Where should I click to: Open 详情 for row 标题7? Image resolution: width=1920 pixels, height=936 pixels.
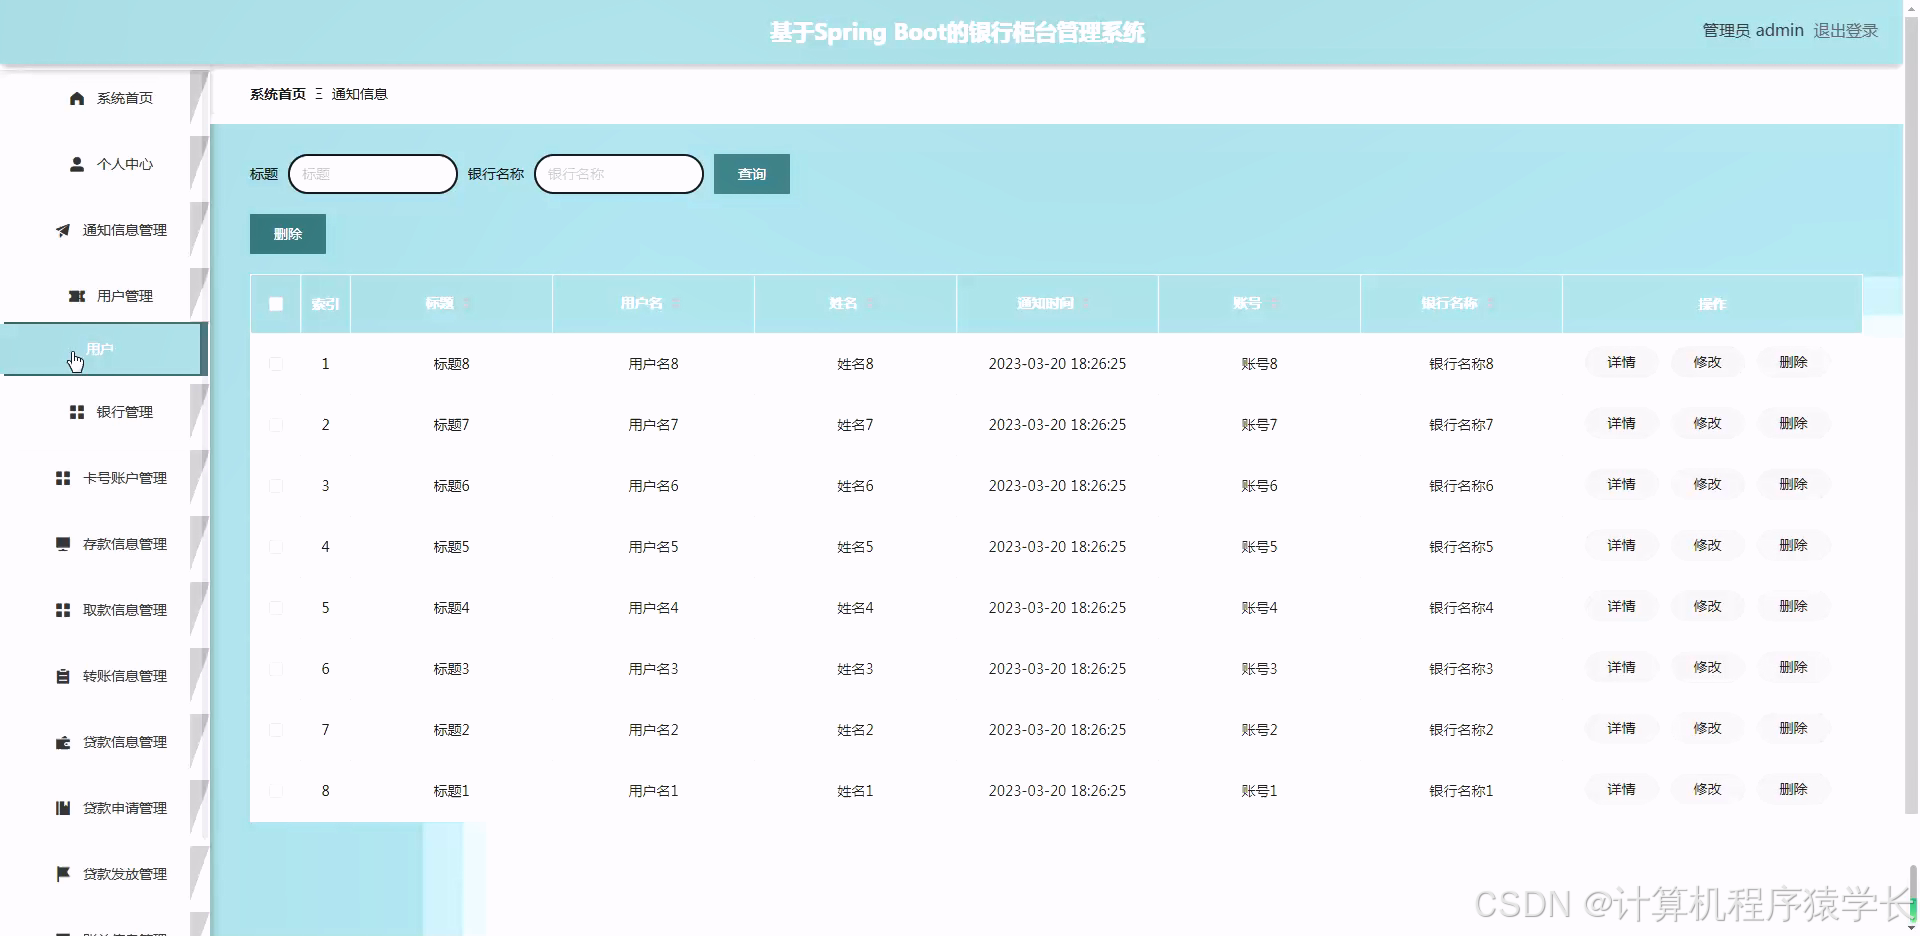tap(1621, 423)
